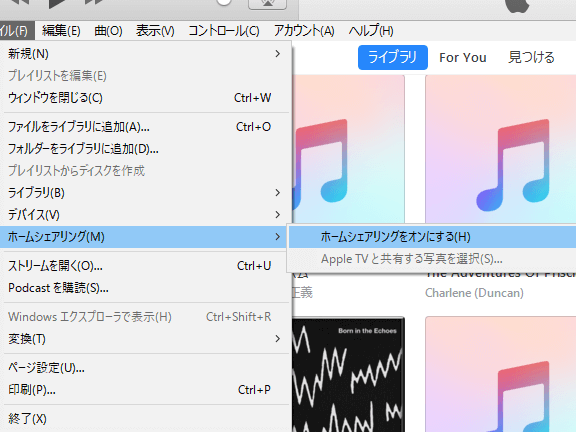Open the コントロール(C) menu
Viewport: 576px width, 432px height.
[224, 30]
